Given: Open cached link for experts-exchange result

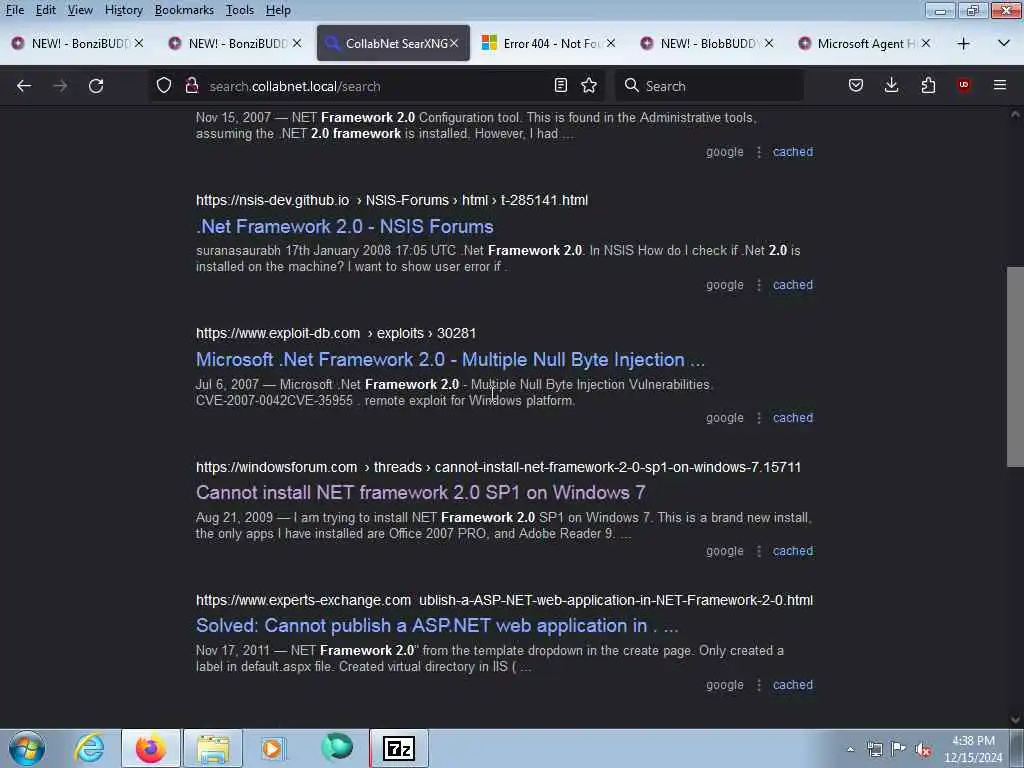Looking at the screenshot, I should 793,684.
